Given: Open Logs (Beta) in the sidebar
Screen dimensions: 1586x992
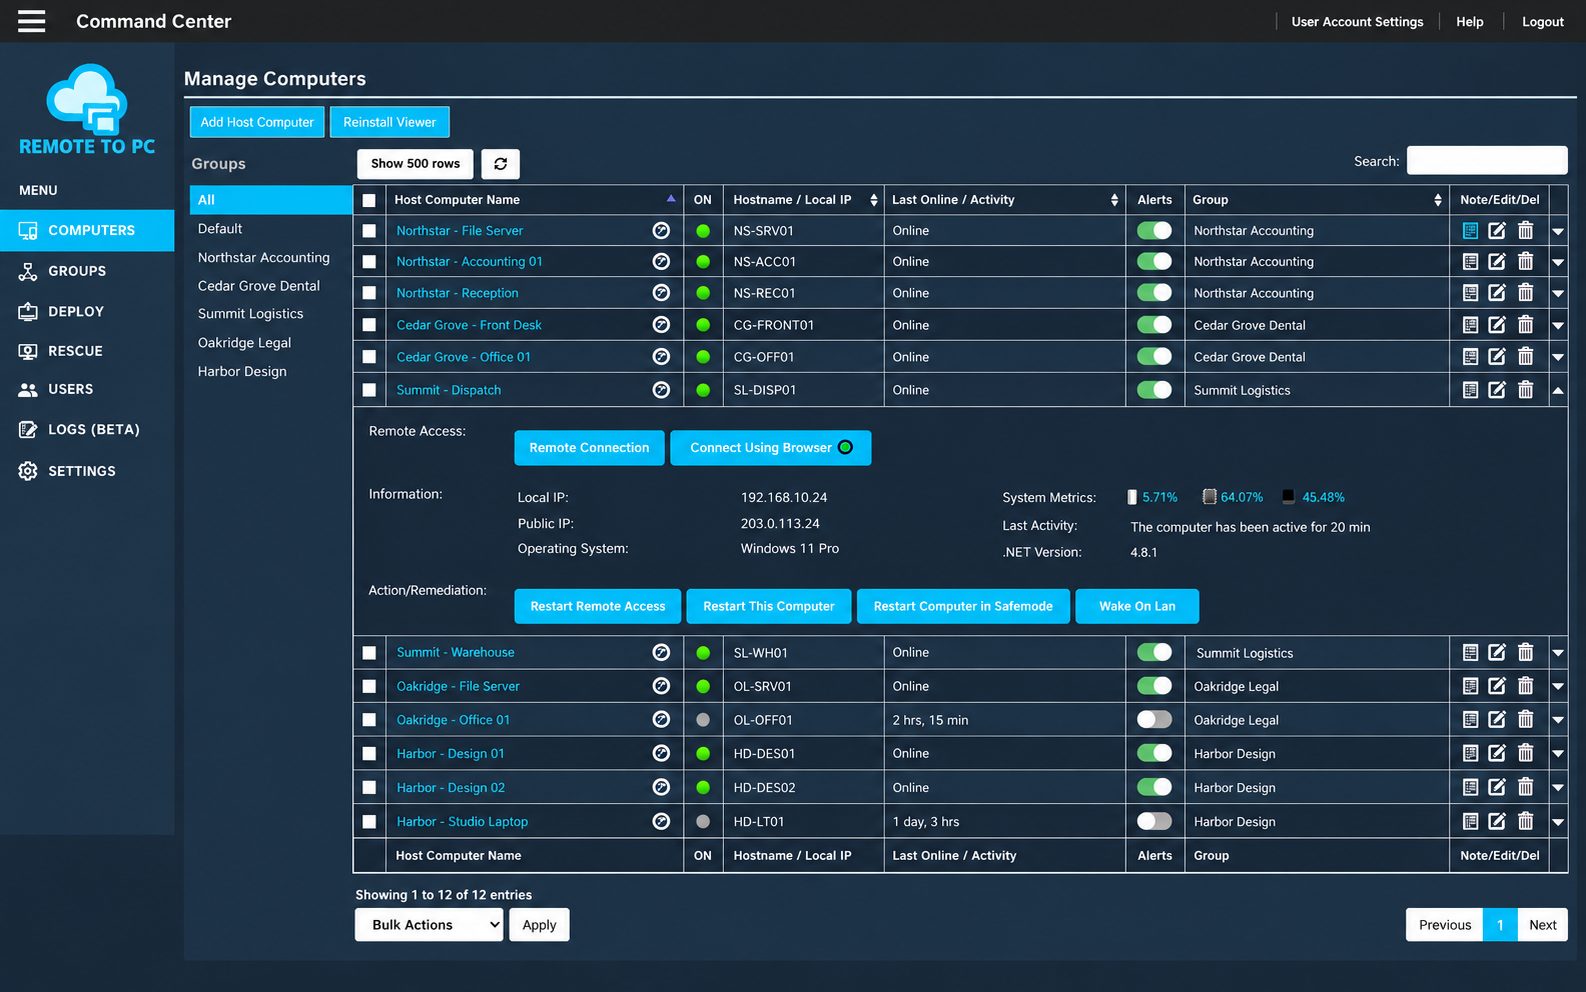Looking at the screenshot, I should [87, 429].
